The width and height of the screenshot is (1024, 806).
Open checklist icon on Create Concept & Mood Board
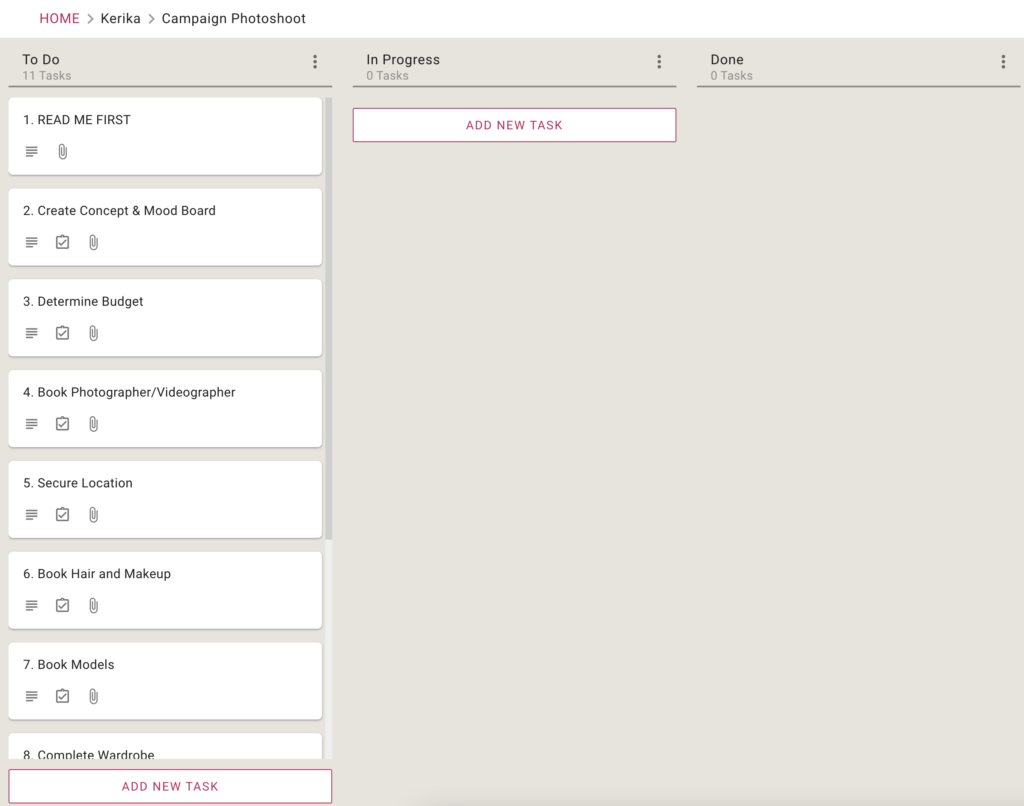(63, 242)
